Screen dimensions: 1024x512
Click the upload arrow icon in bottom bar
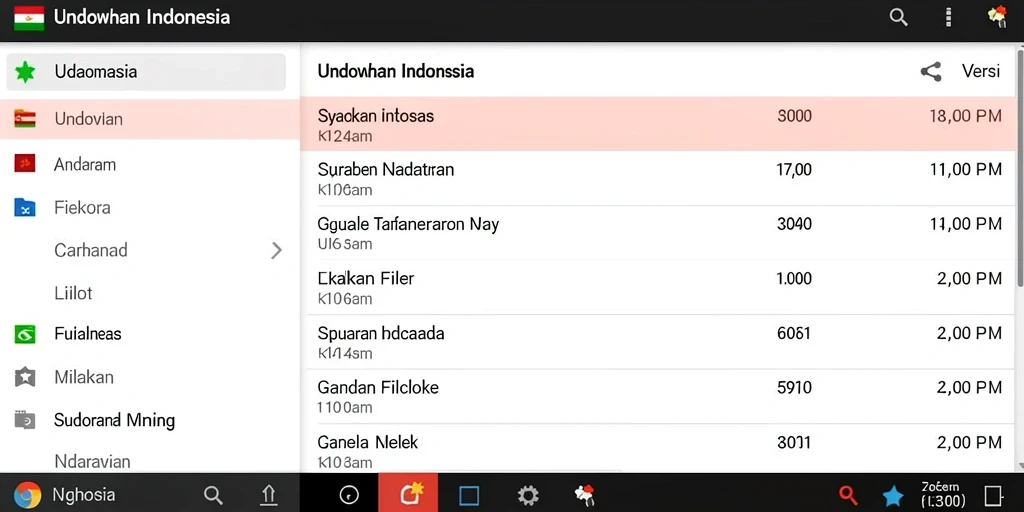coord(268,495)
